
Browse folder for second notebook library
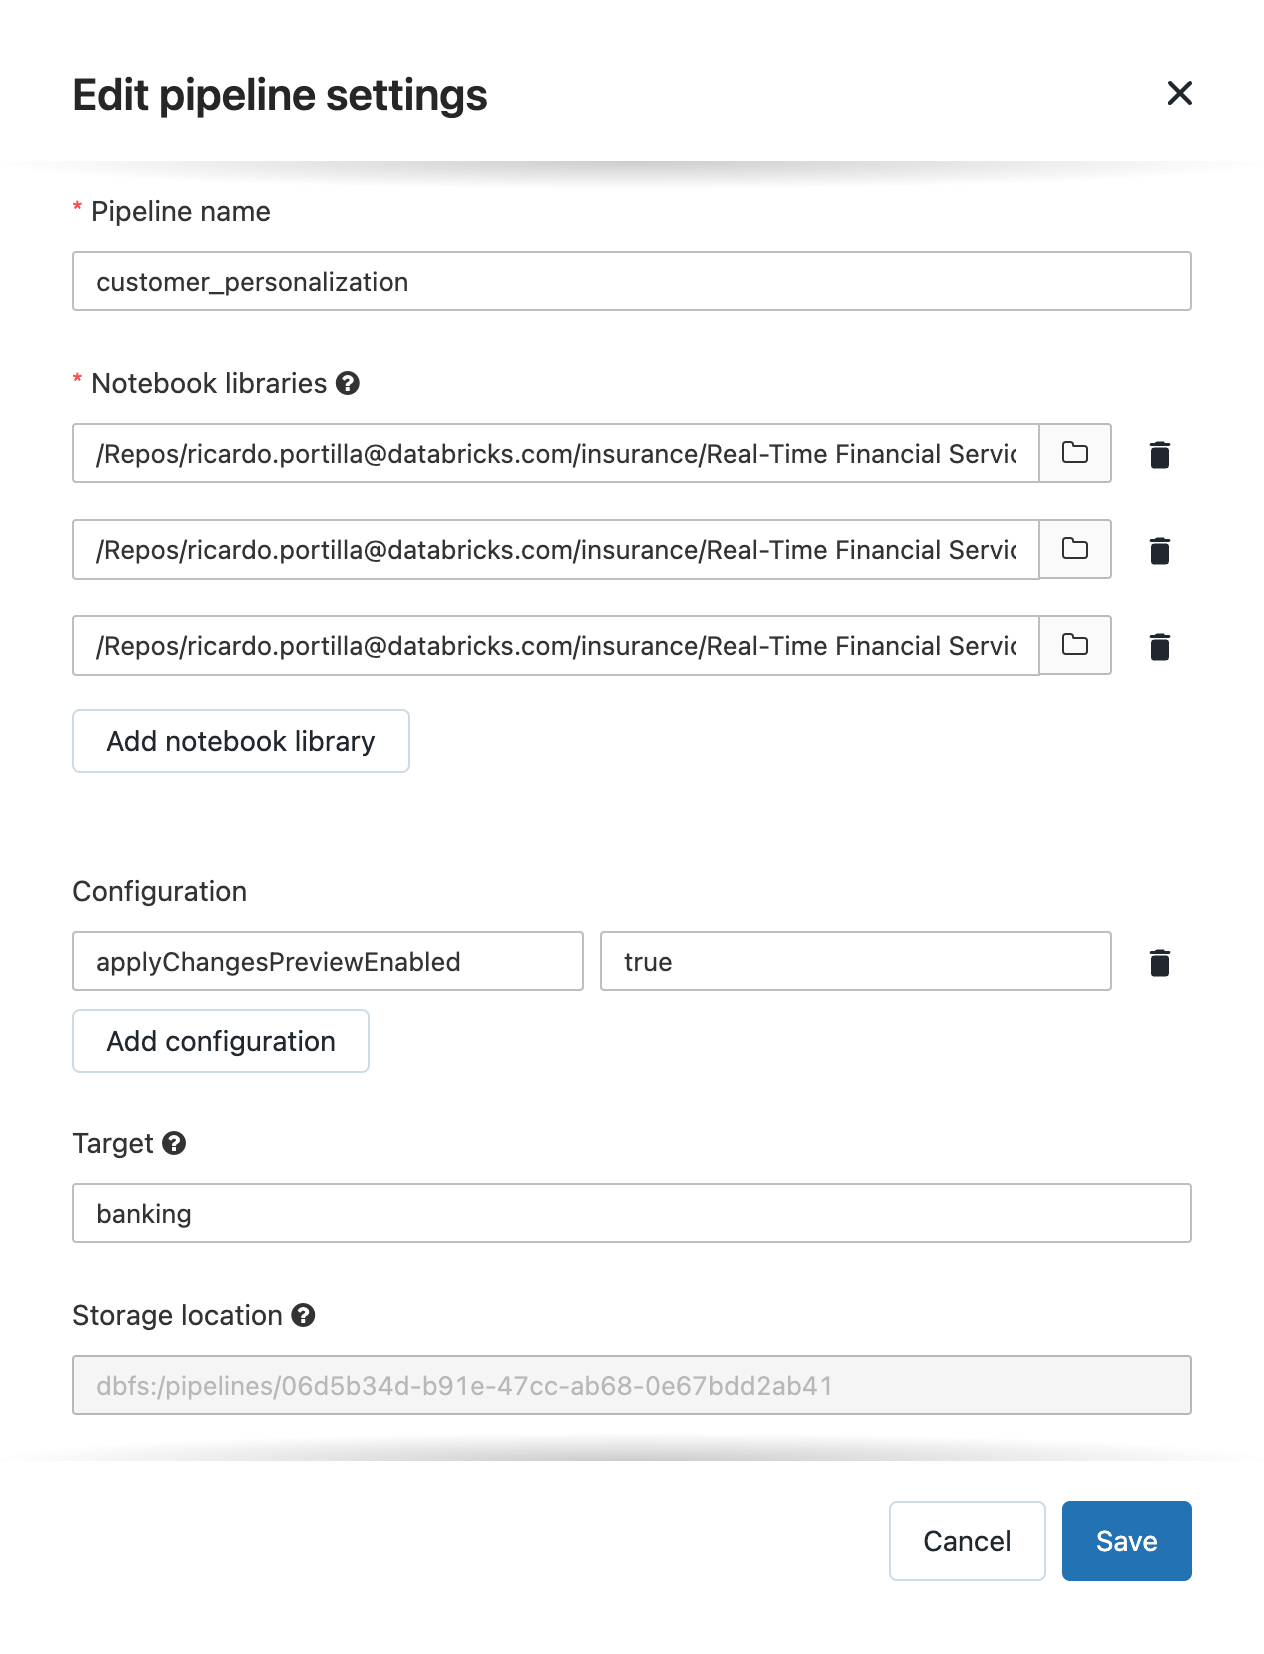[1075, 549]
